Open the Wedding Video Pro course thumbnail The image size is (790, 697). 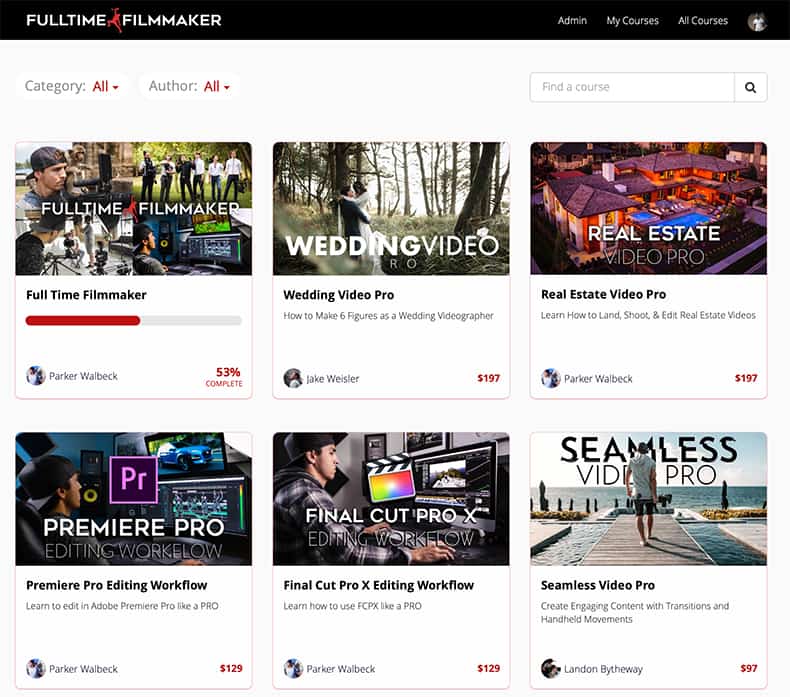(391, 209)
